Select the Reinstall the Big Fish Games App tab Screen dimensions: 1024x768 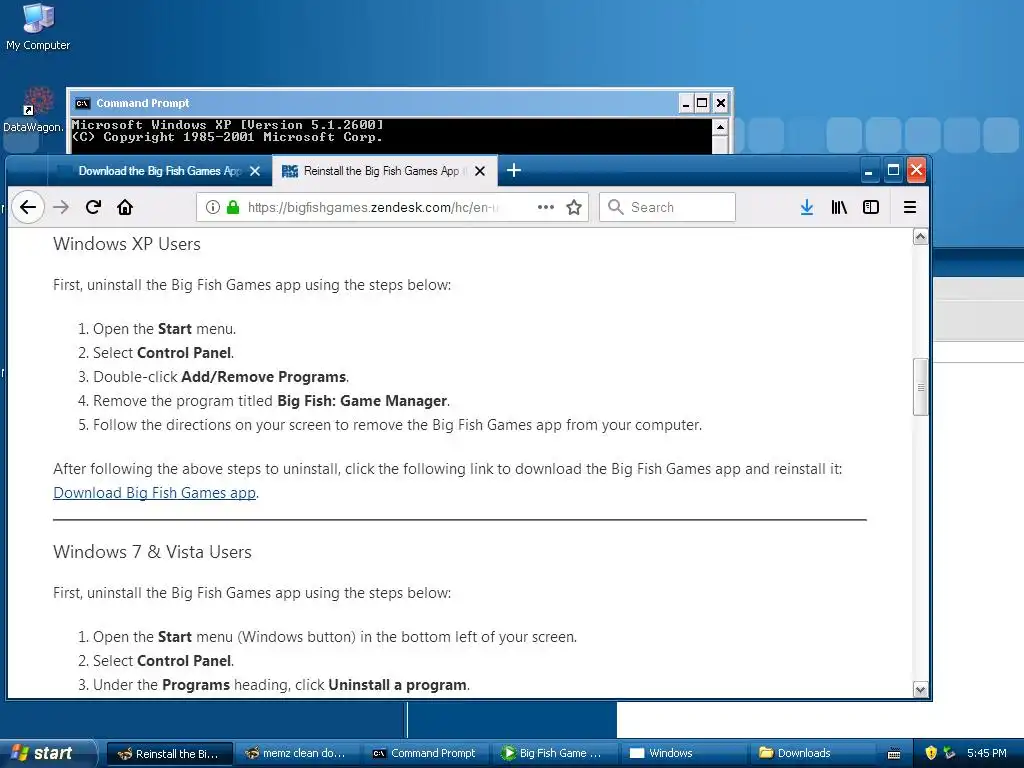pyautogui.click(x=385, y=171)
